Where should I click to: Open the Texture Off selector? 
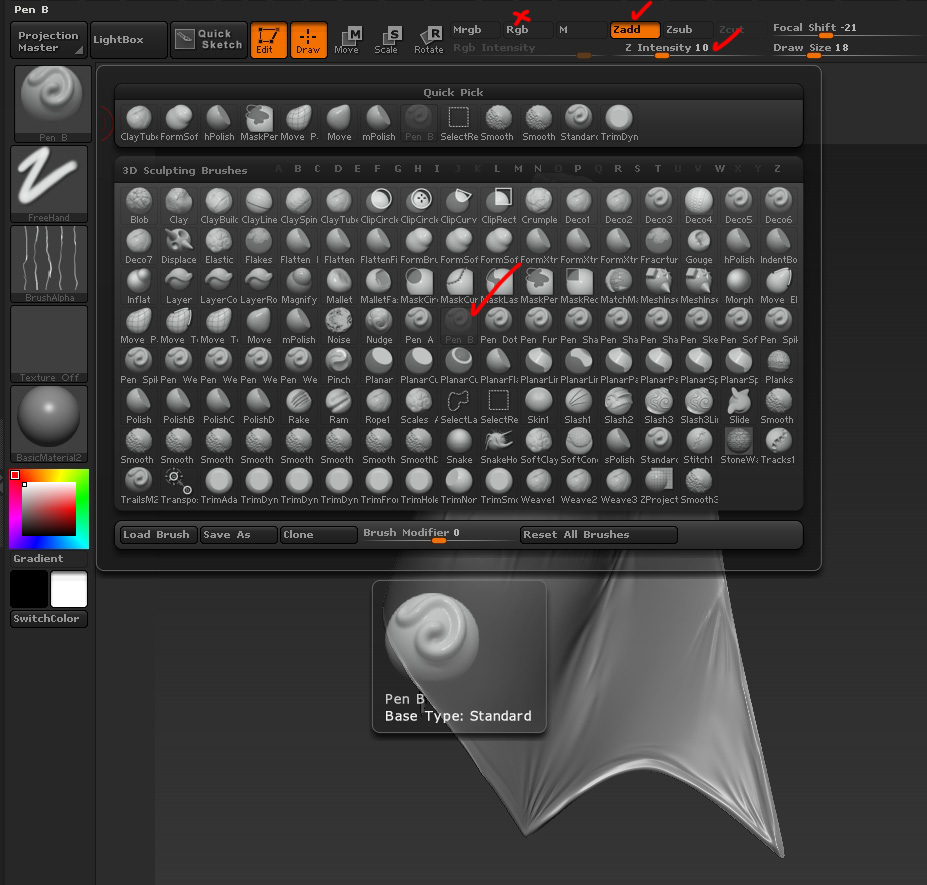pos(48,344)
